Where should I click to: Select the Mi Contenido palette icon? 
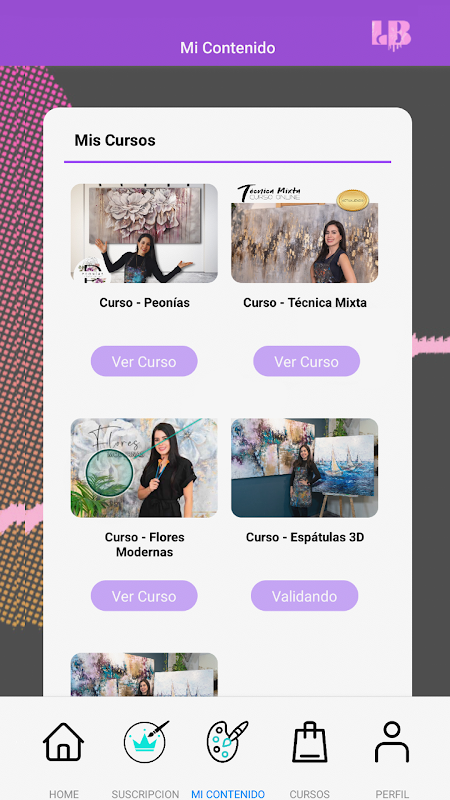click(x=227, y=742)
